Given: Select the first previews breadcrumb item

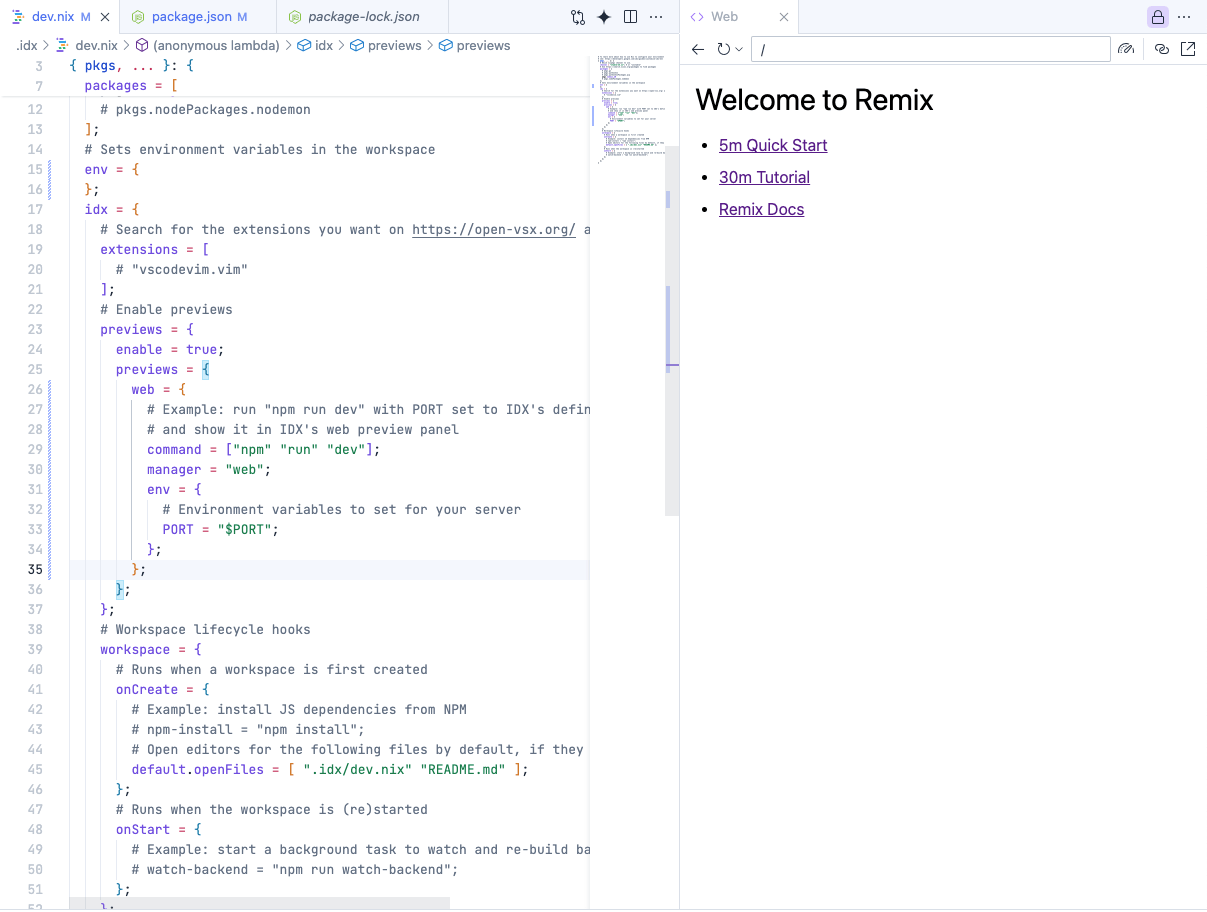Looking at the screenshot, I should point(385,45).
